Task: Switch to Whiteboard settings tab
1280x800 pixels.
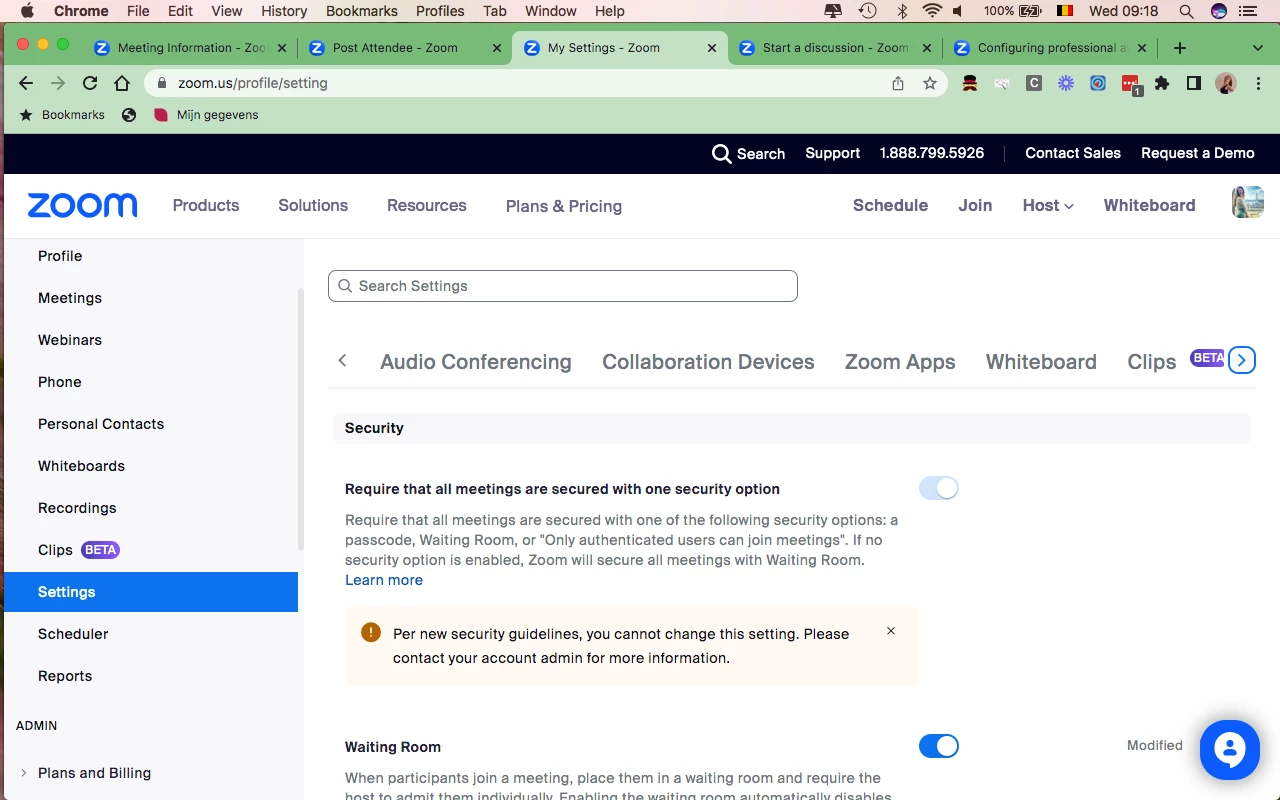Action: click(x=1041, y=362)
